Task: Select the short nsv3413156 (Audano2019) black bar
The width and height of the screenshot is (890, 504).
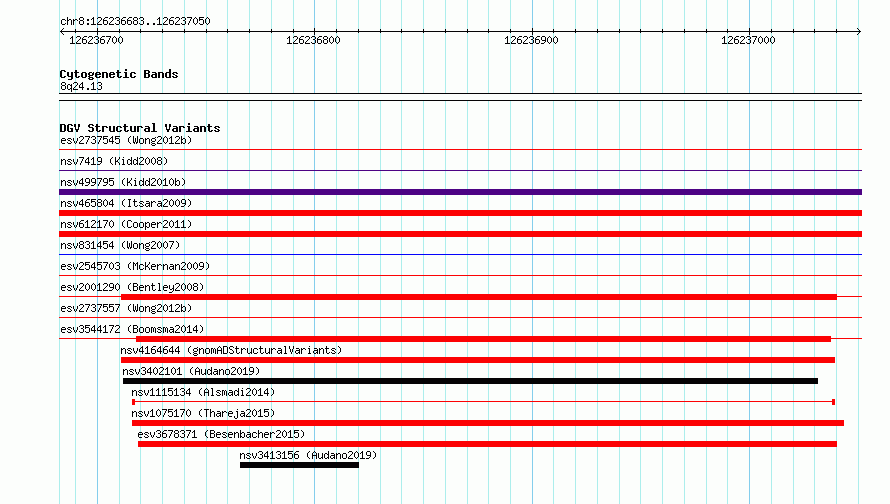Action: pyautogui.click(x=300, y=465)
